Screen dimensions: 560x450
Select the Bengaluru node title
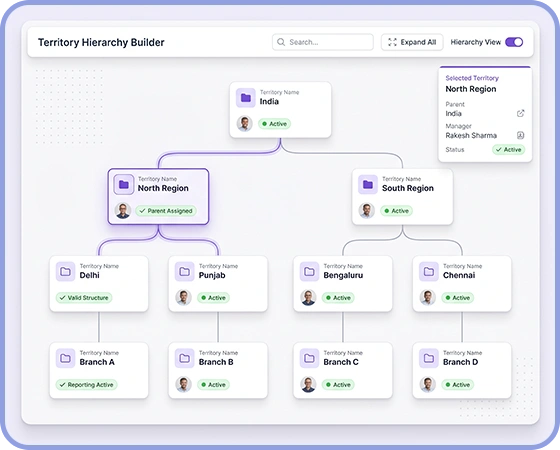(343, 275)
